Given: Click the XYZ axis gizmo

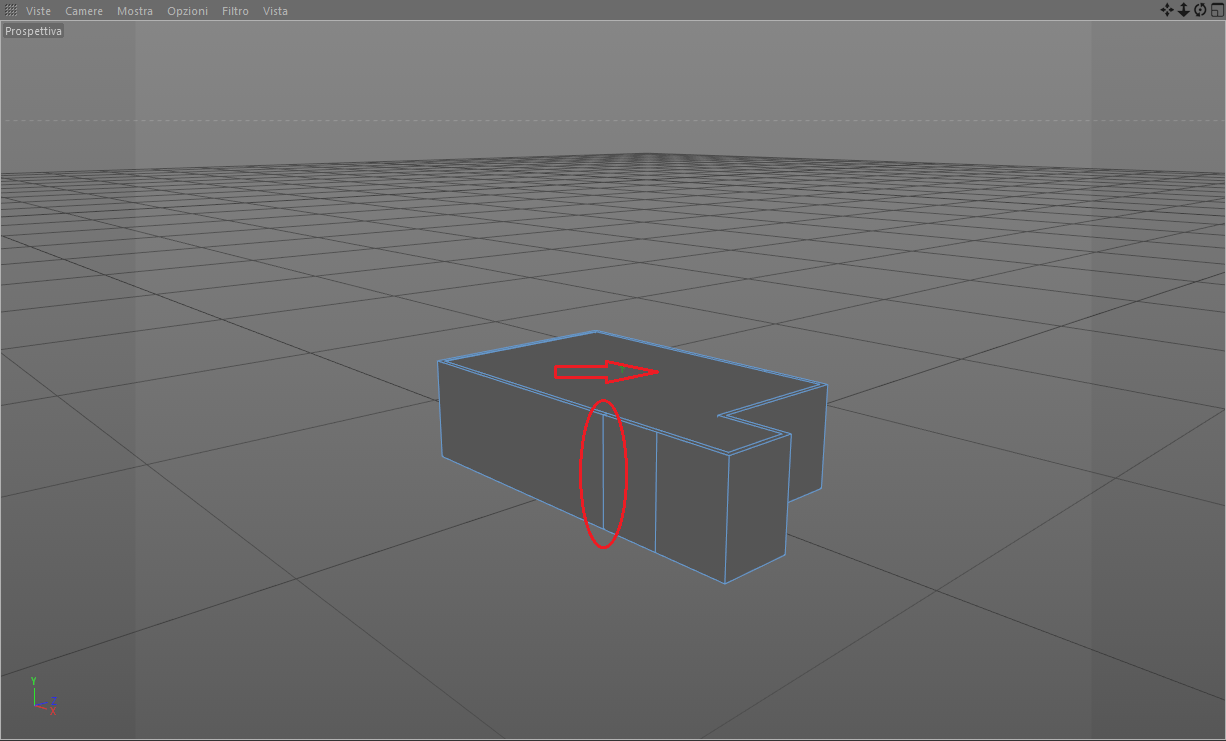Looking at the screenshot, I should click(43, 697).
